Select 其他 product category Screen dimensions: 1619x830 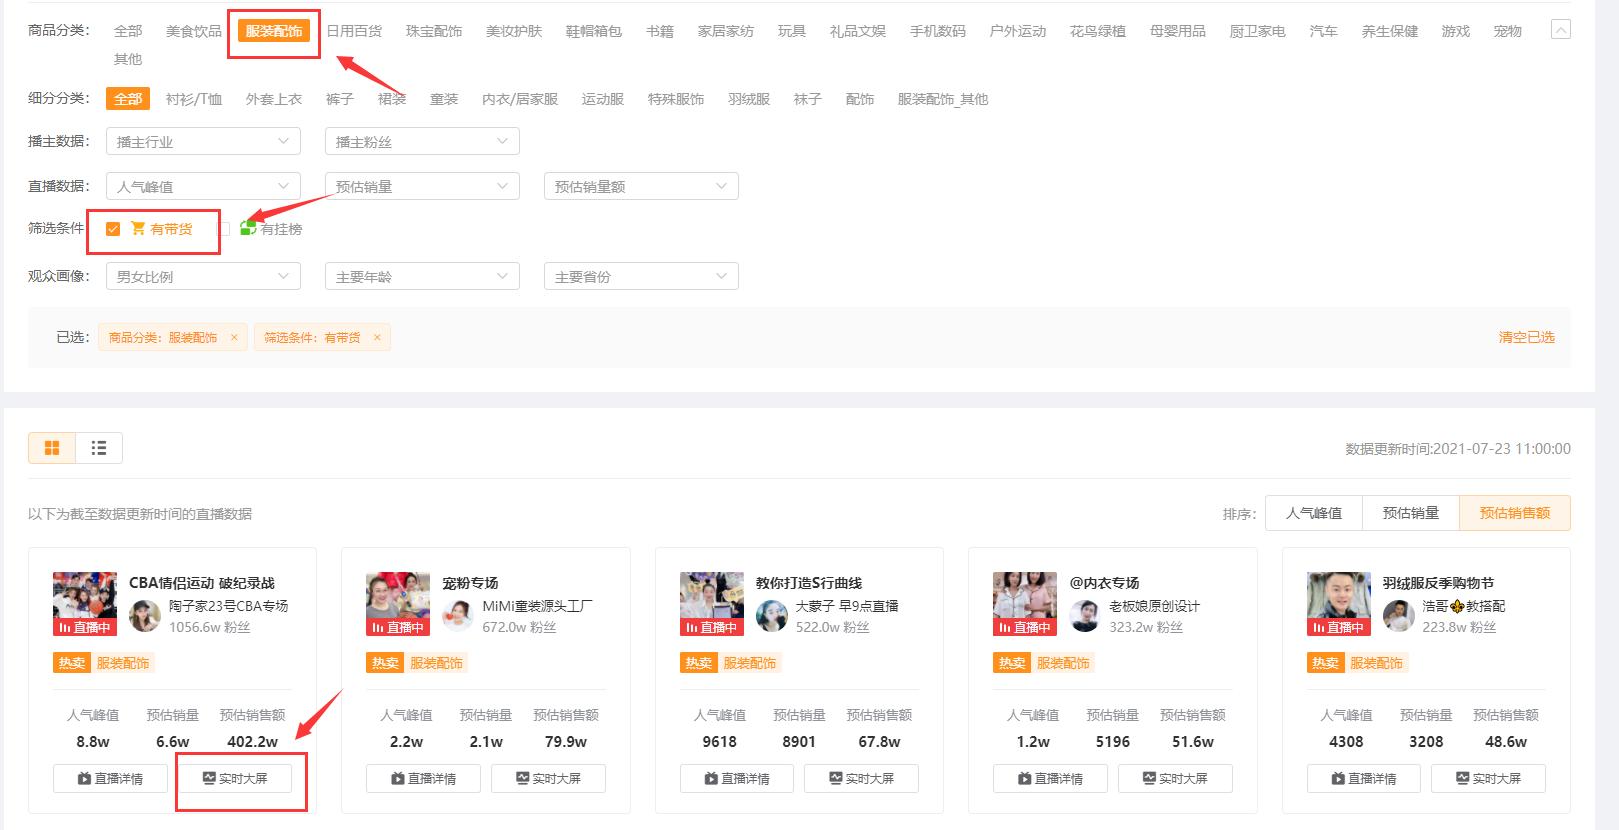pos(128,59)
